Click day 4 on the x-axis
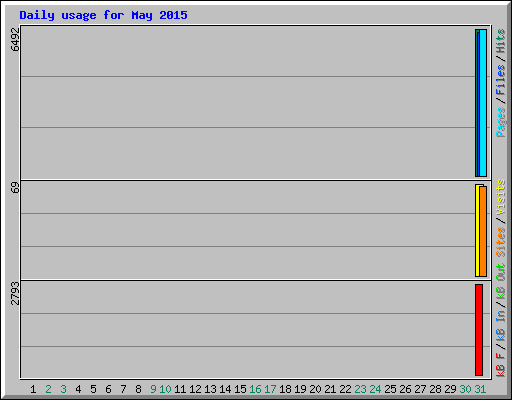512x400 pixels. [78, 389]
